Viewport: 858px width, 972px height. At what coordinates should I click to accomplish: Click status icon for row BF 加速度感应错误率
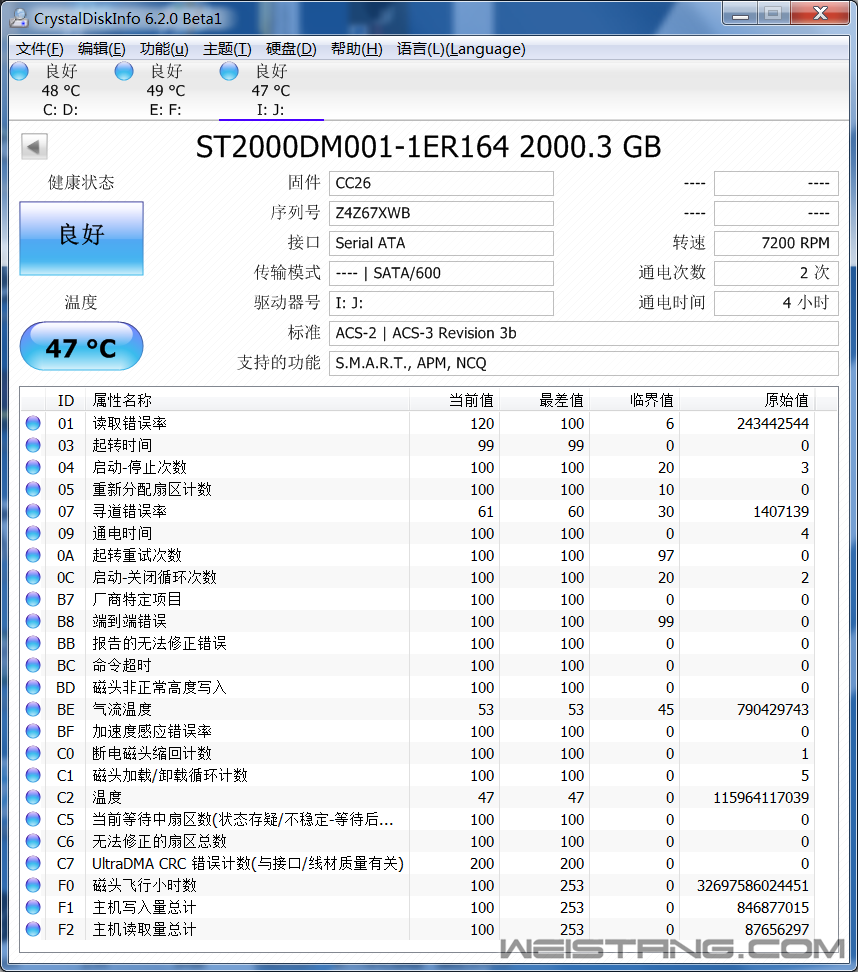pyautogui.click(x=33, y=731)
